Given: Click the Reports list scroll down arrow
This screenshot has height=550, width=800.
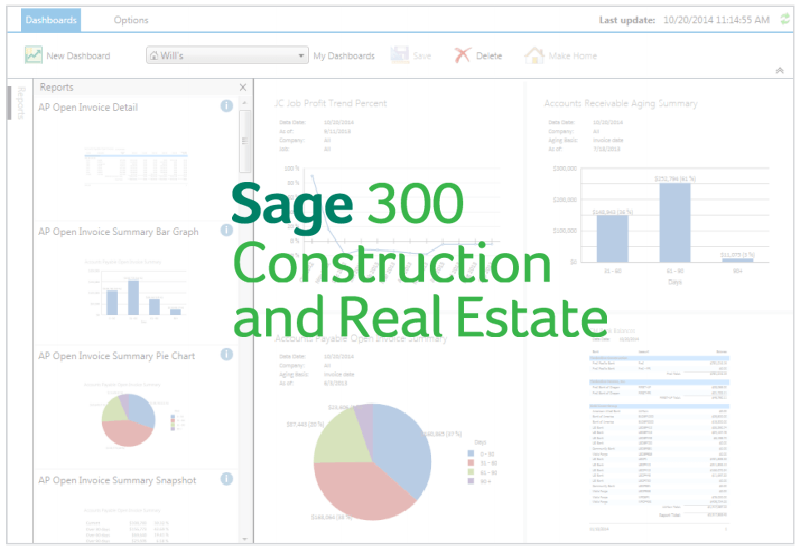Looking at the screenshot, I should (x=245, y=539).
